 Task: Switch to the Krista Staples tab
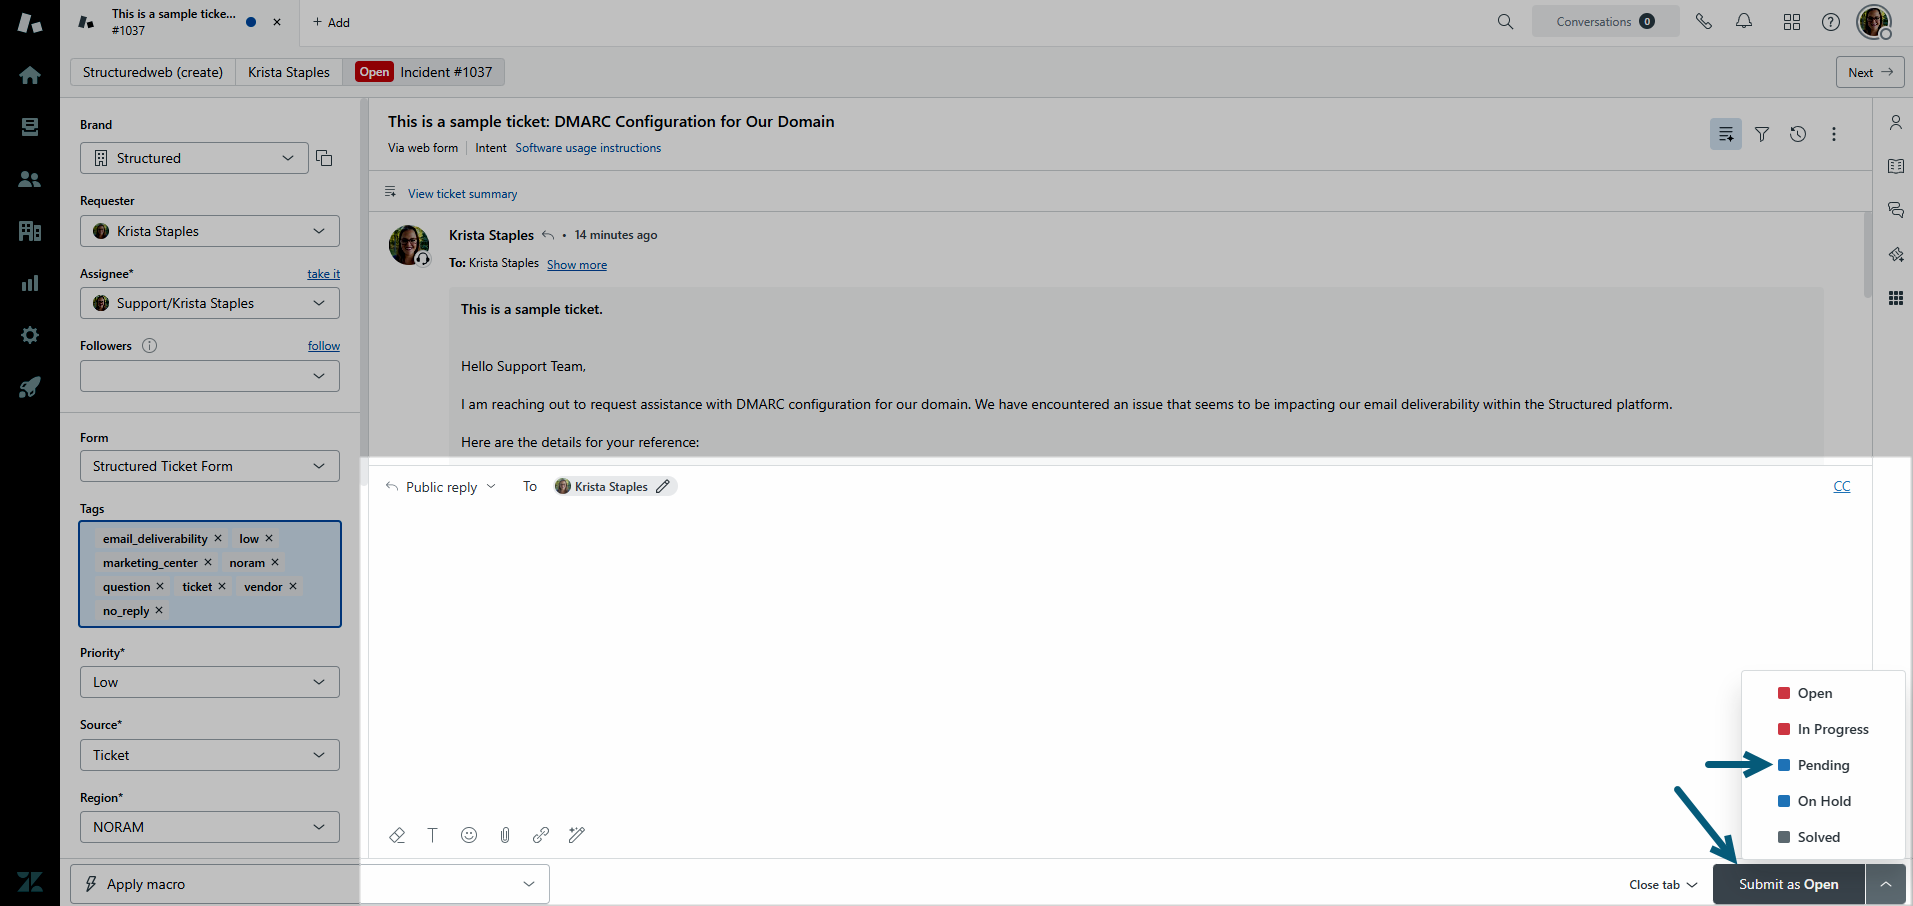pyautogui.click(x=288, y=72)
